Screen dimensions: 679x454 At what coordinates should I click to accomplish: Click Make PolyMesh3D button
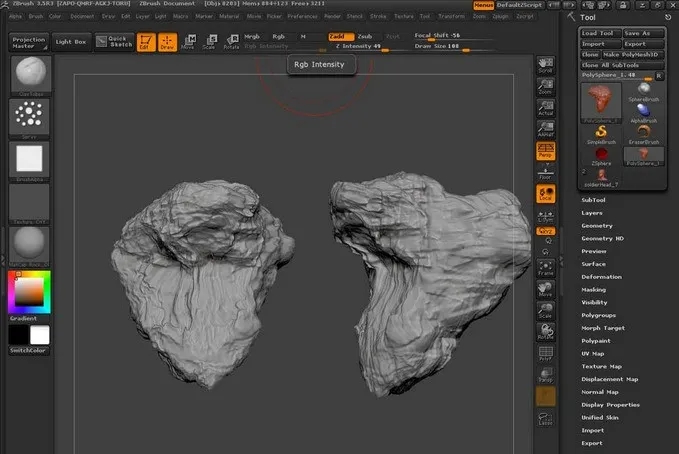click(633, 55)
